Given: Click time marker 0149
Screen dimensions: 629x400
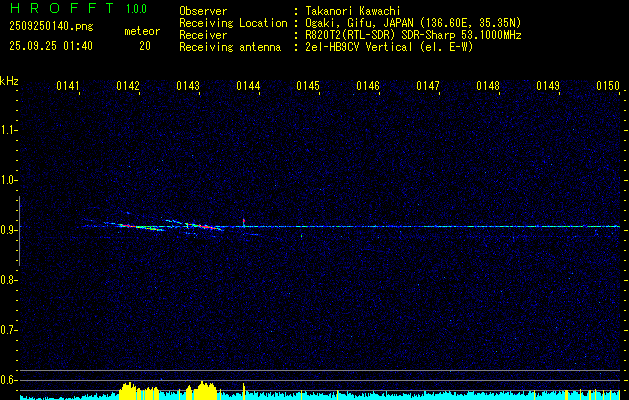Looking at the screenshot, I should pyautogui.click(x=548, y=86).
